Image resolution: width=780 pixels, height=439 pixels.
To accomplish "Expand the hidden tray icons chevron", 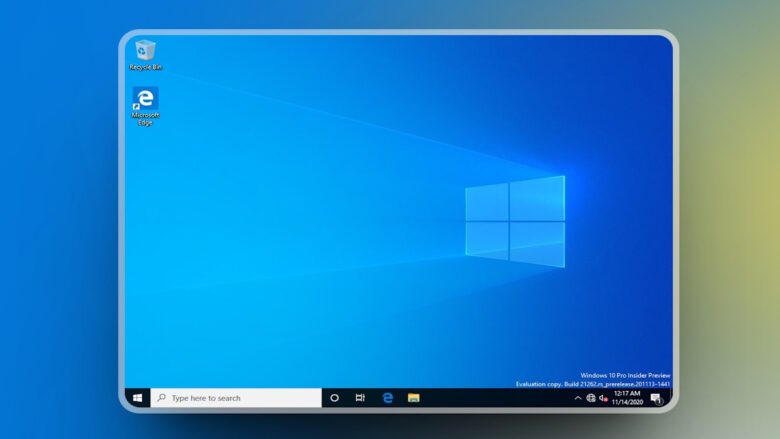I will 577,398.
